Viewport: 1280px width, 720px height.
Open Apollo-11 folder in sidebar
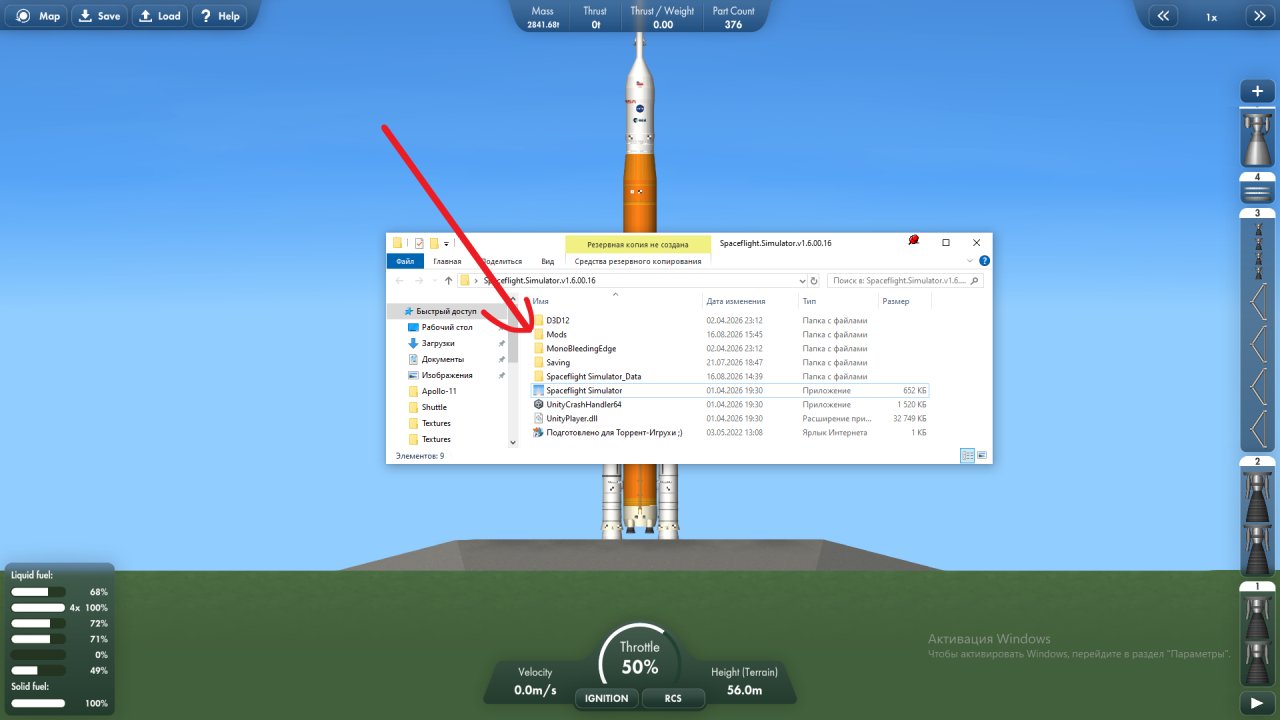coord(439,391)
